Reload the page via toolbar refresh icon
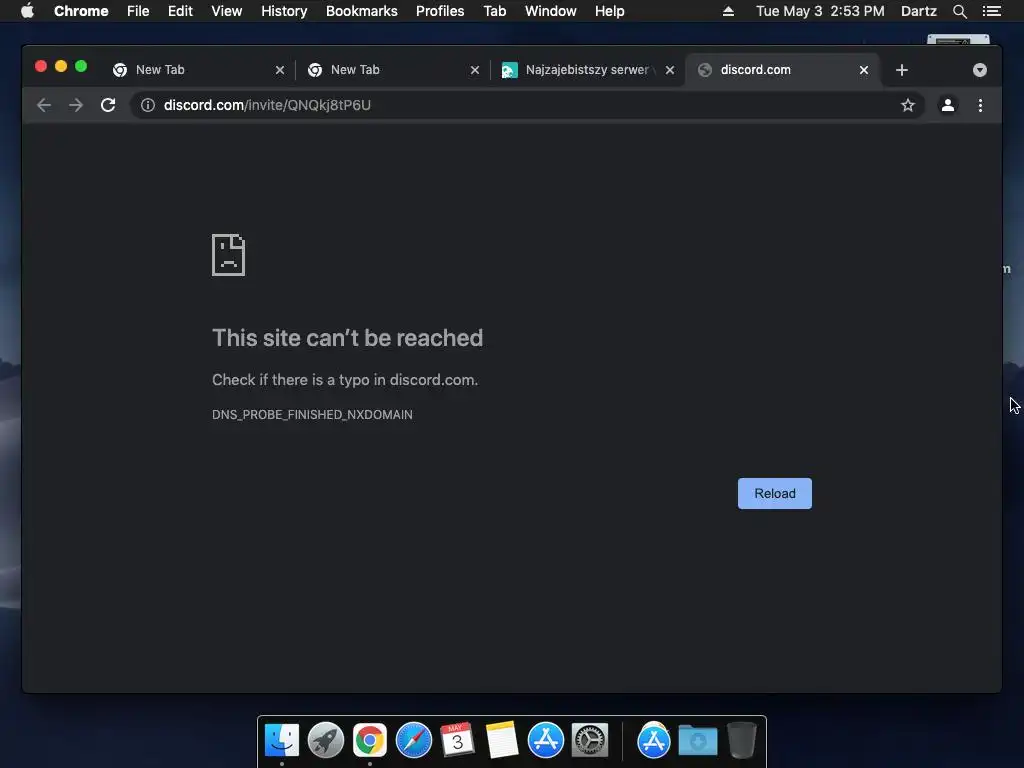 click(108, 105)
